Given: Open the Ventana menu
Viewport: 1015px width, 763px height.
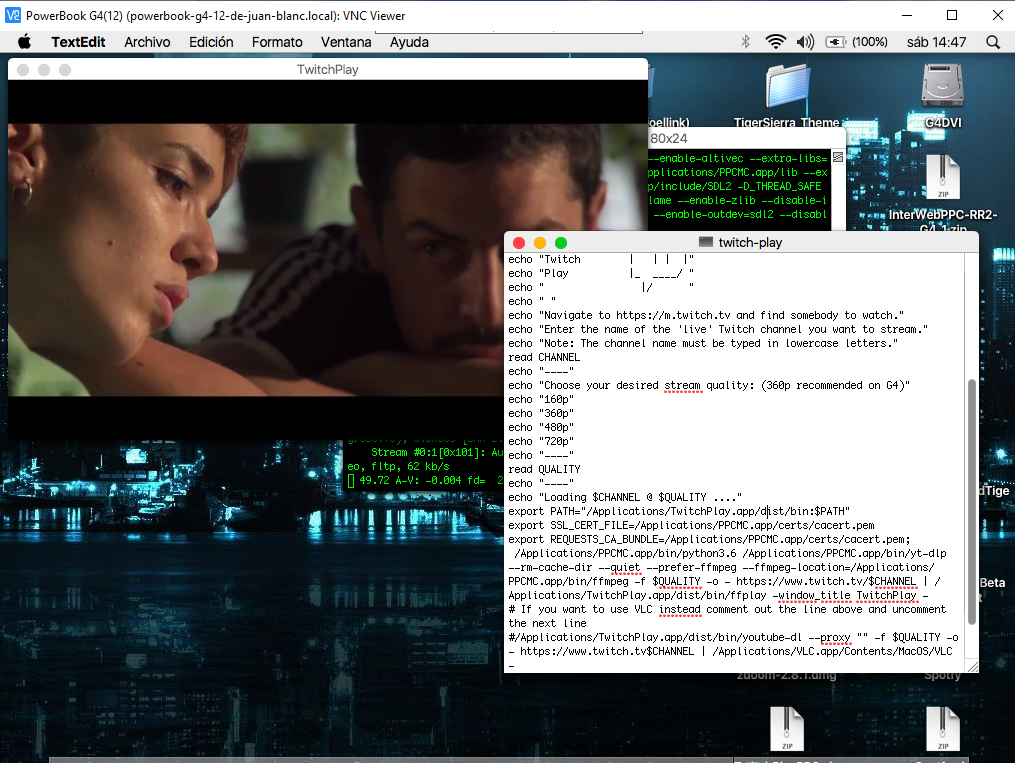Looking at the screenshot, I should 346,42.
